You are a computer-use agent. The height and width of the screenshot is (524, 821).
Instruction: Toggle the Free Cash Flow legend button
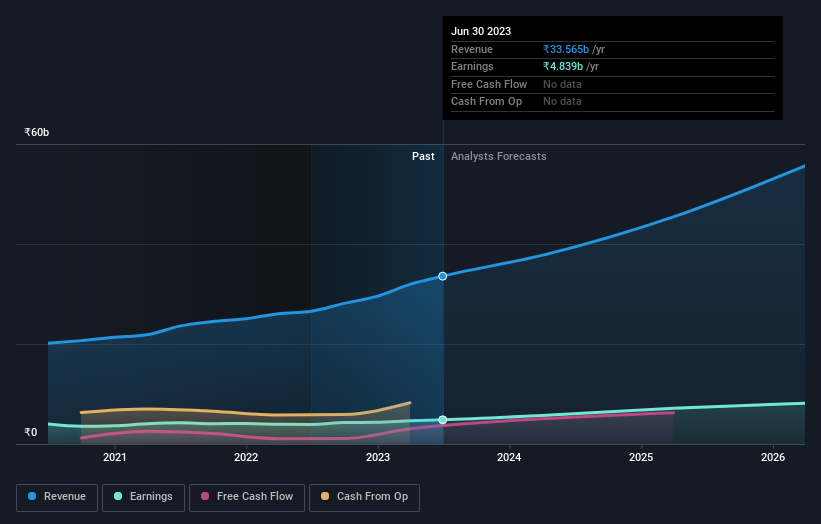(247, 497)
